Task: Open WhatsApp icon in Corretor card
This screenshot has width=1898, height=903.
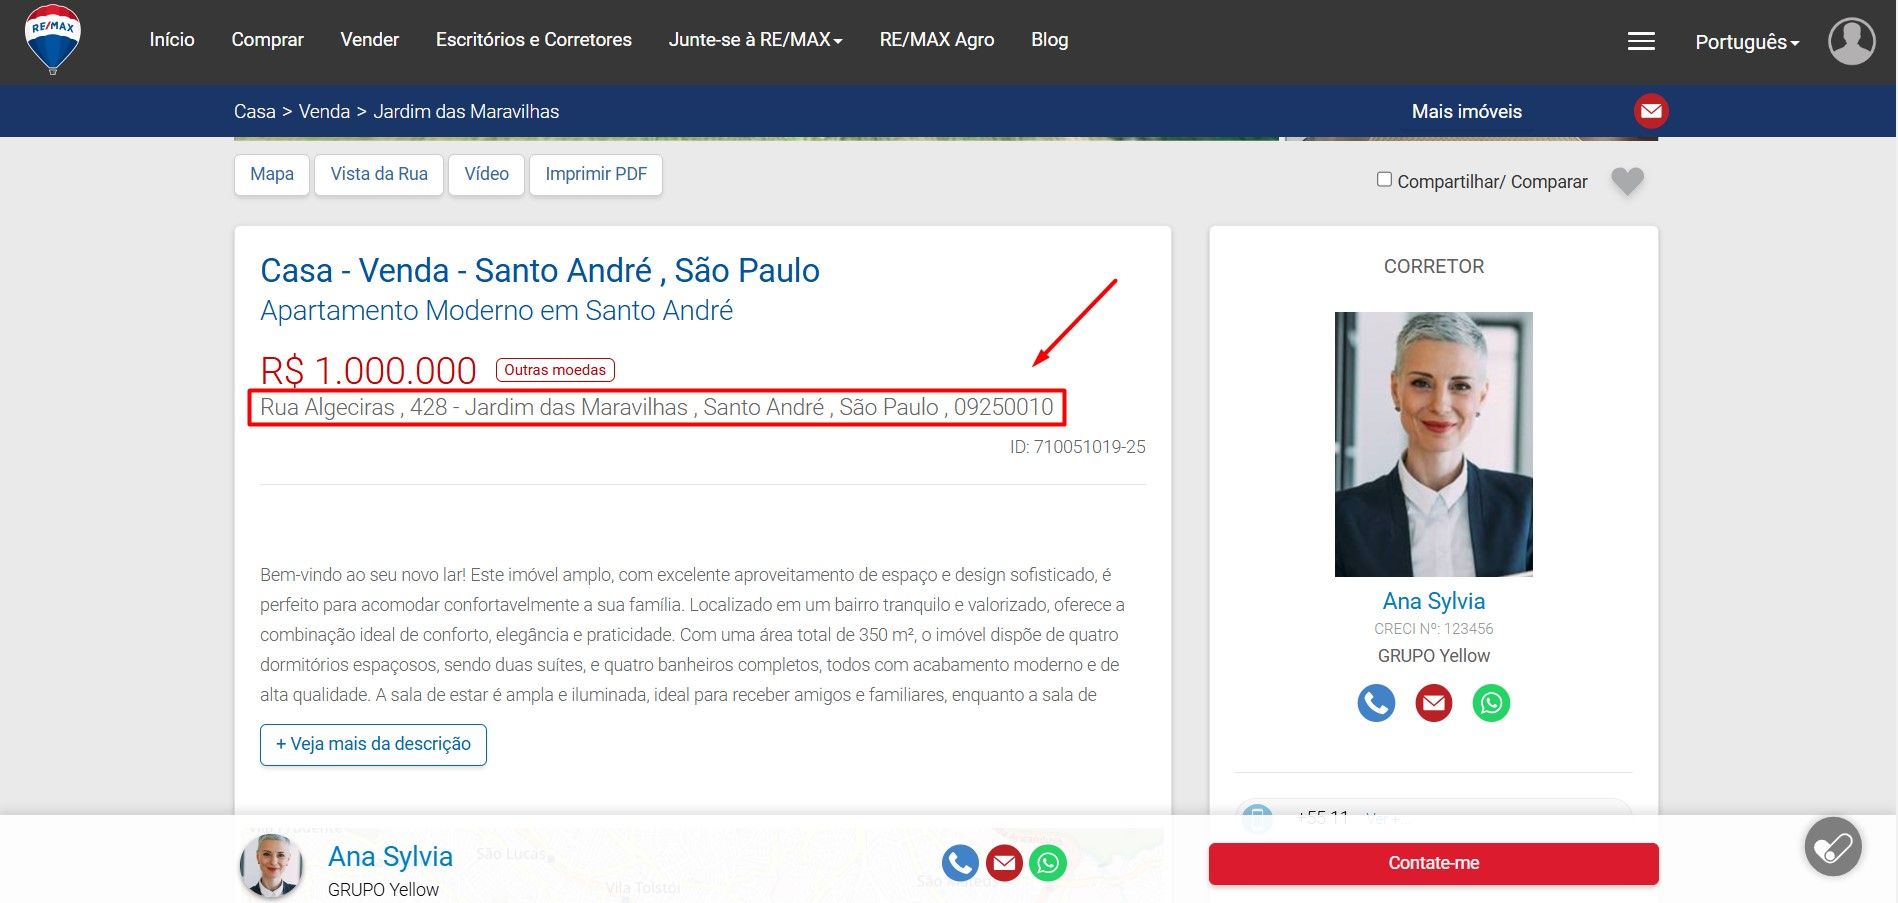Action: coord(1491,703)
